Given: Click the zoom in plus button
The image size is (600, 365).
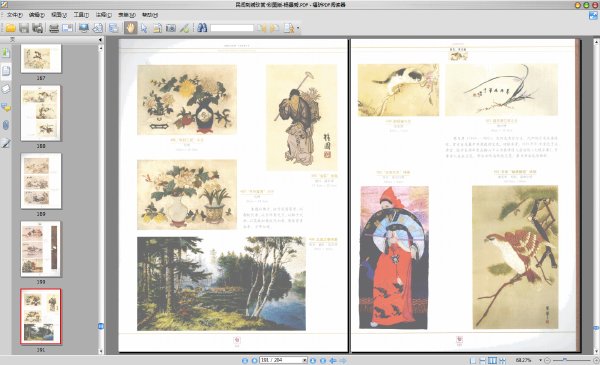Looking at the screenshot, I should click(596, 360).
